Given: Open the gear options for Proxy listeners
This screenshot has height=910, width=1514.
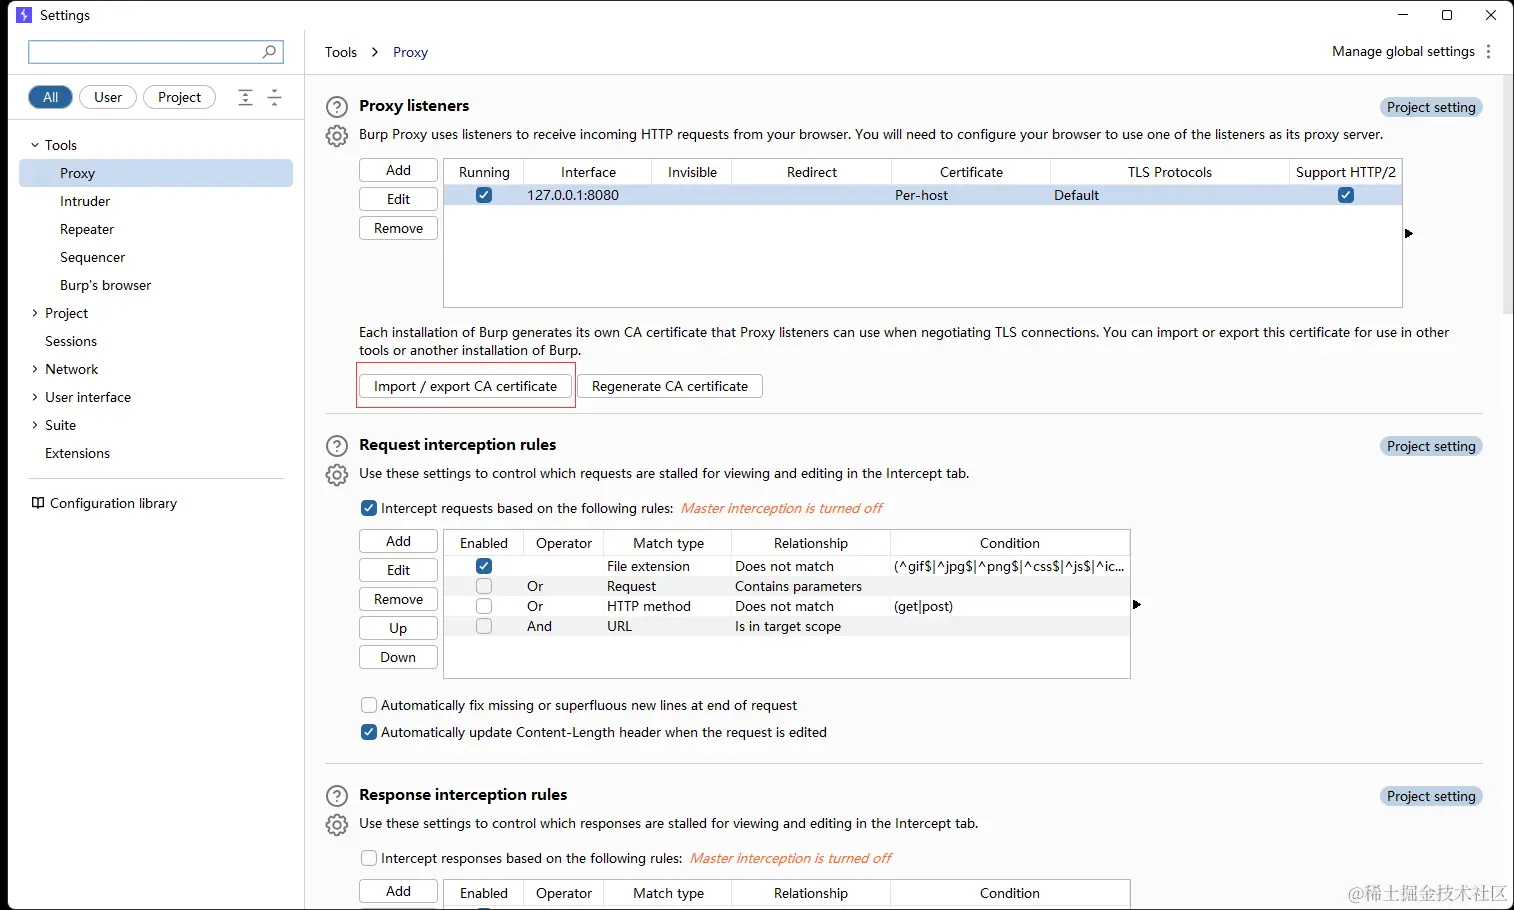Looking at the screenshot, I should click(337, 136).
